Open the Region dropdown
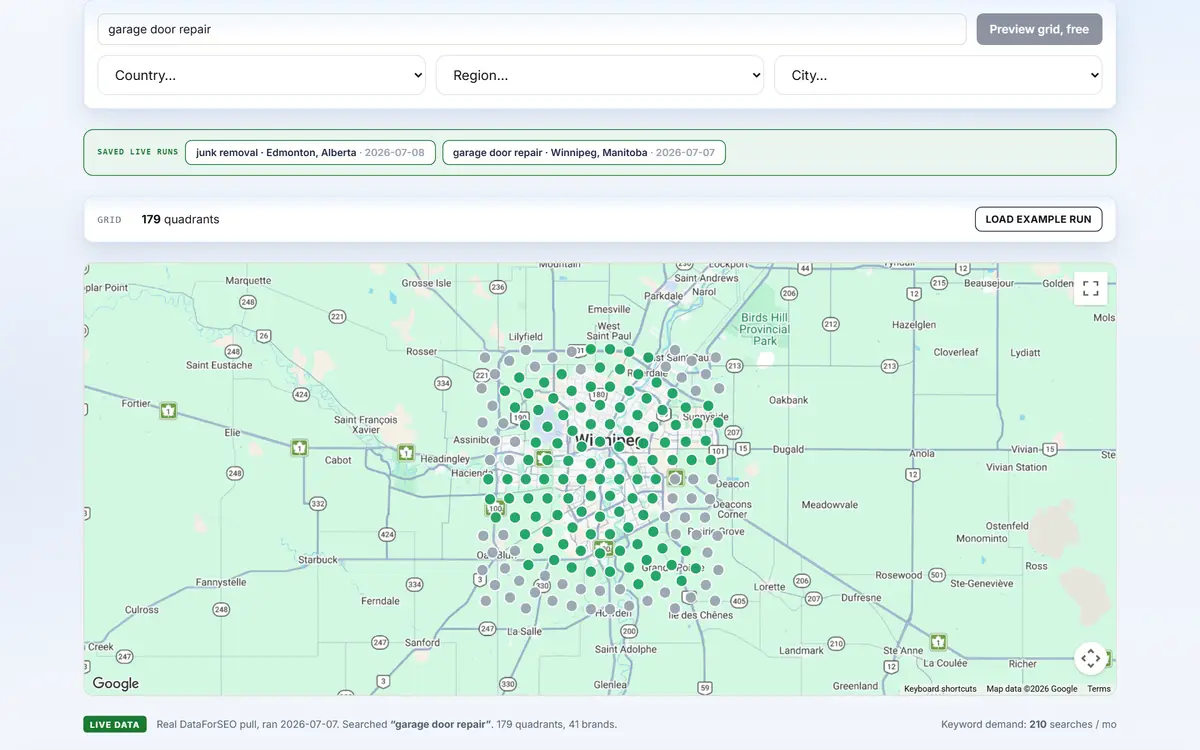1200x750 pixels. pos(600,75)
